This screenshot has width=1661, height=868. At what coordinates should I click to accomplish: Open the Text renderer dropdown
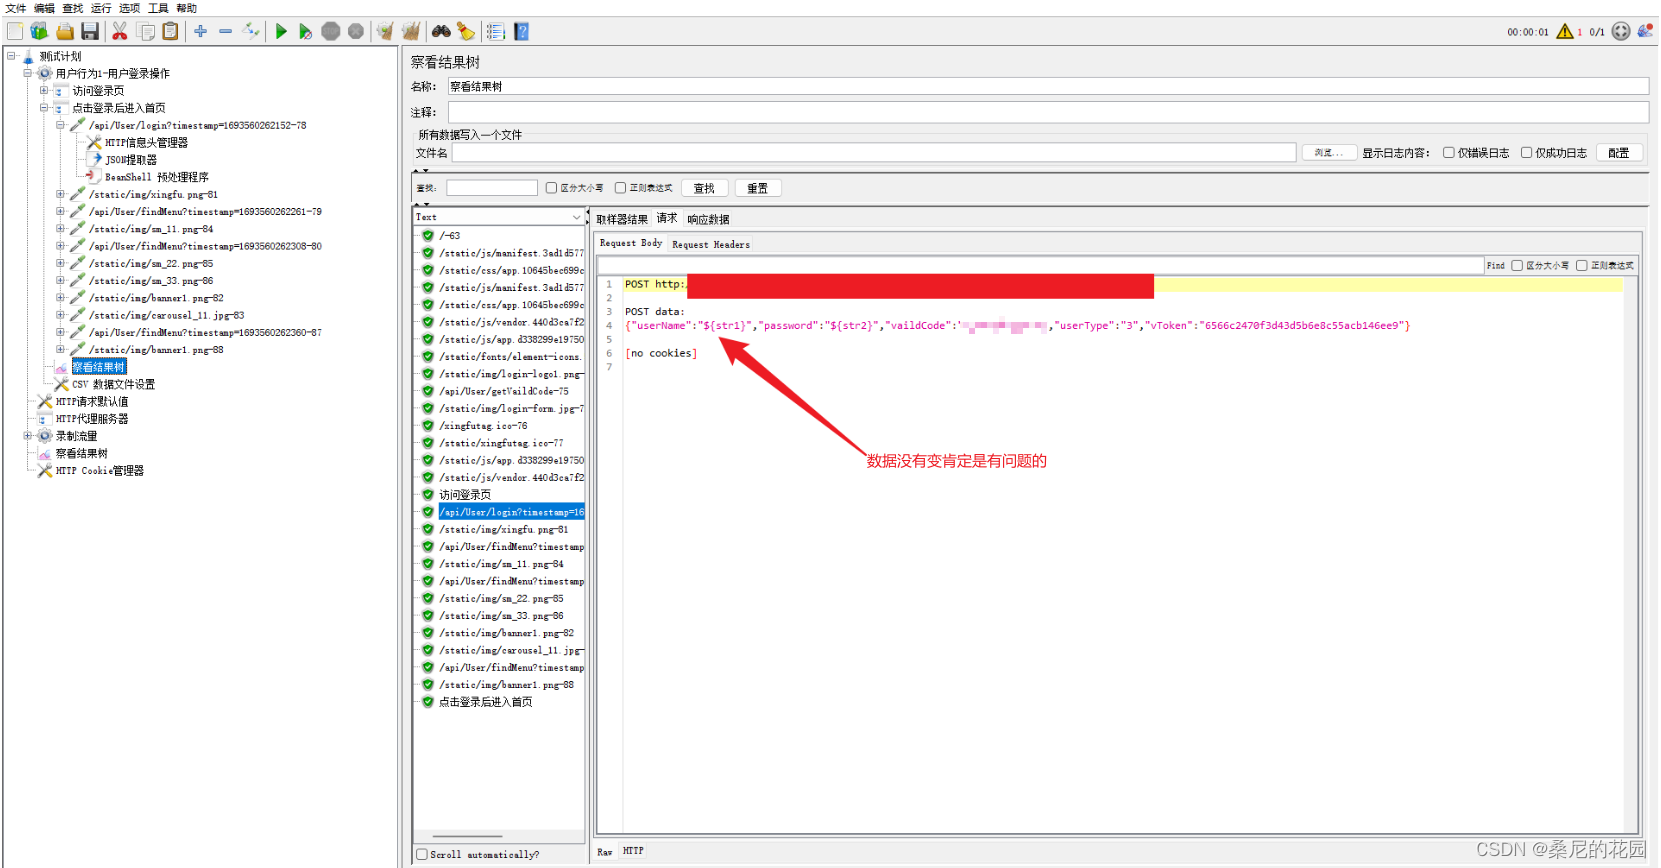499,217
